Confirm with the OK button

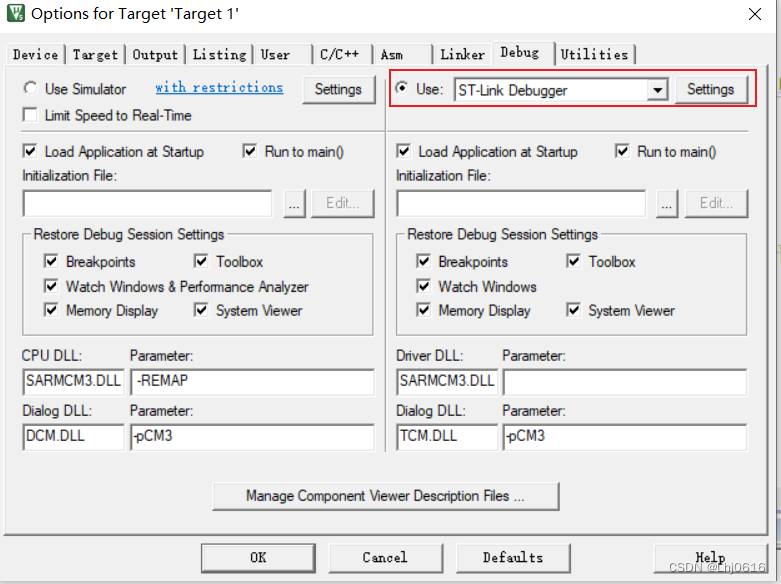click(258, 558)
